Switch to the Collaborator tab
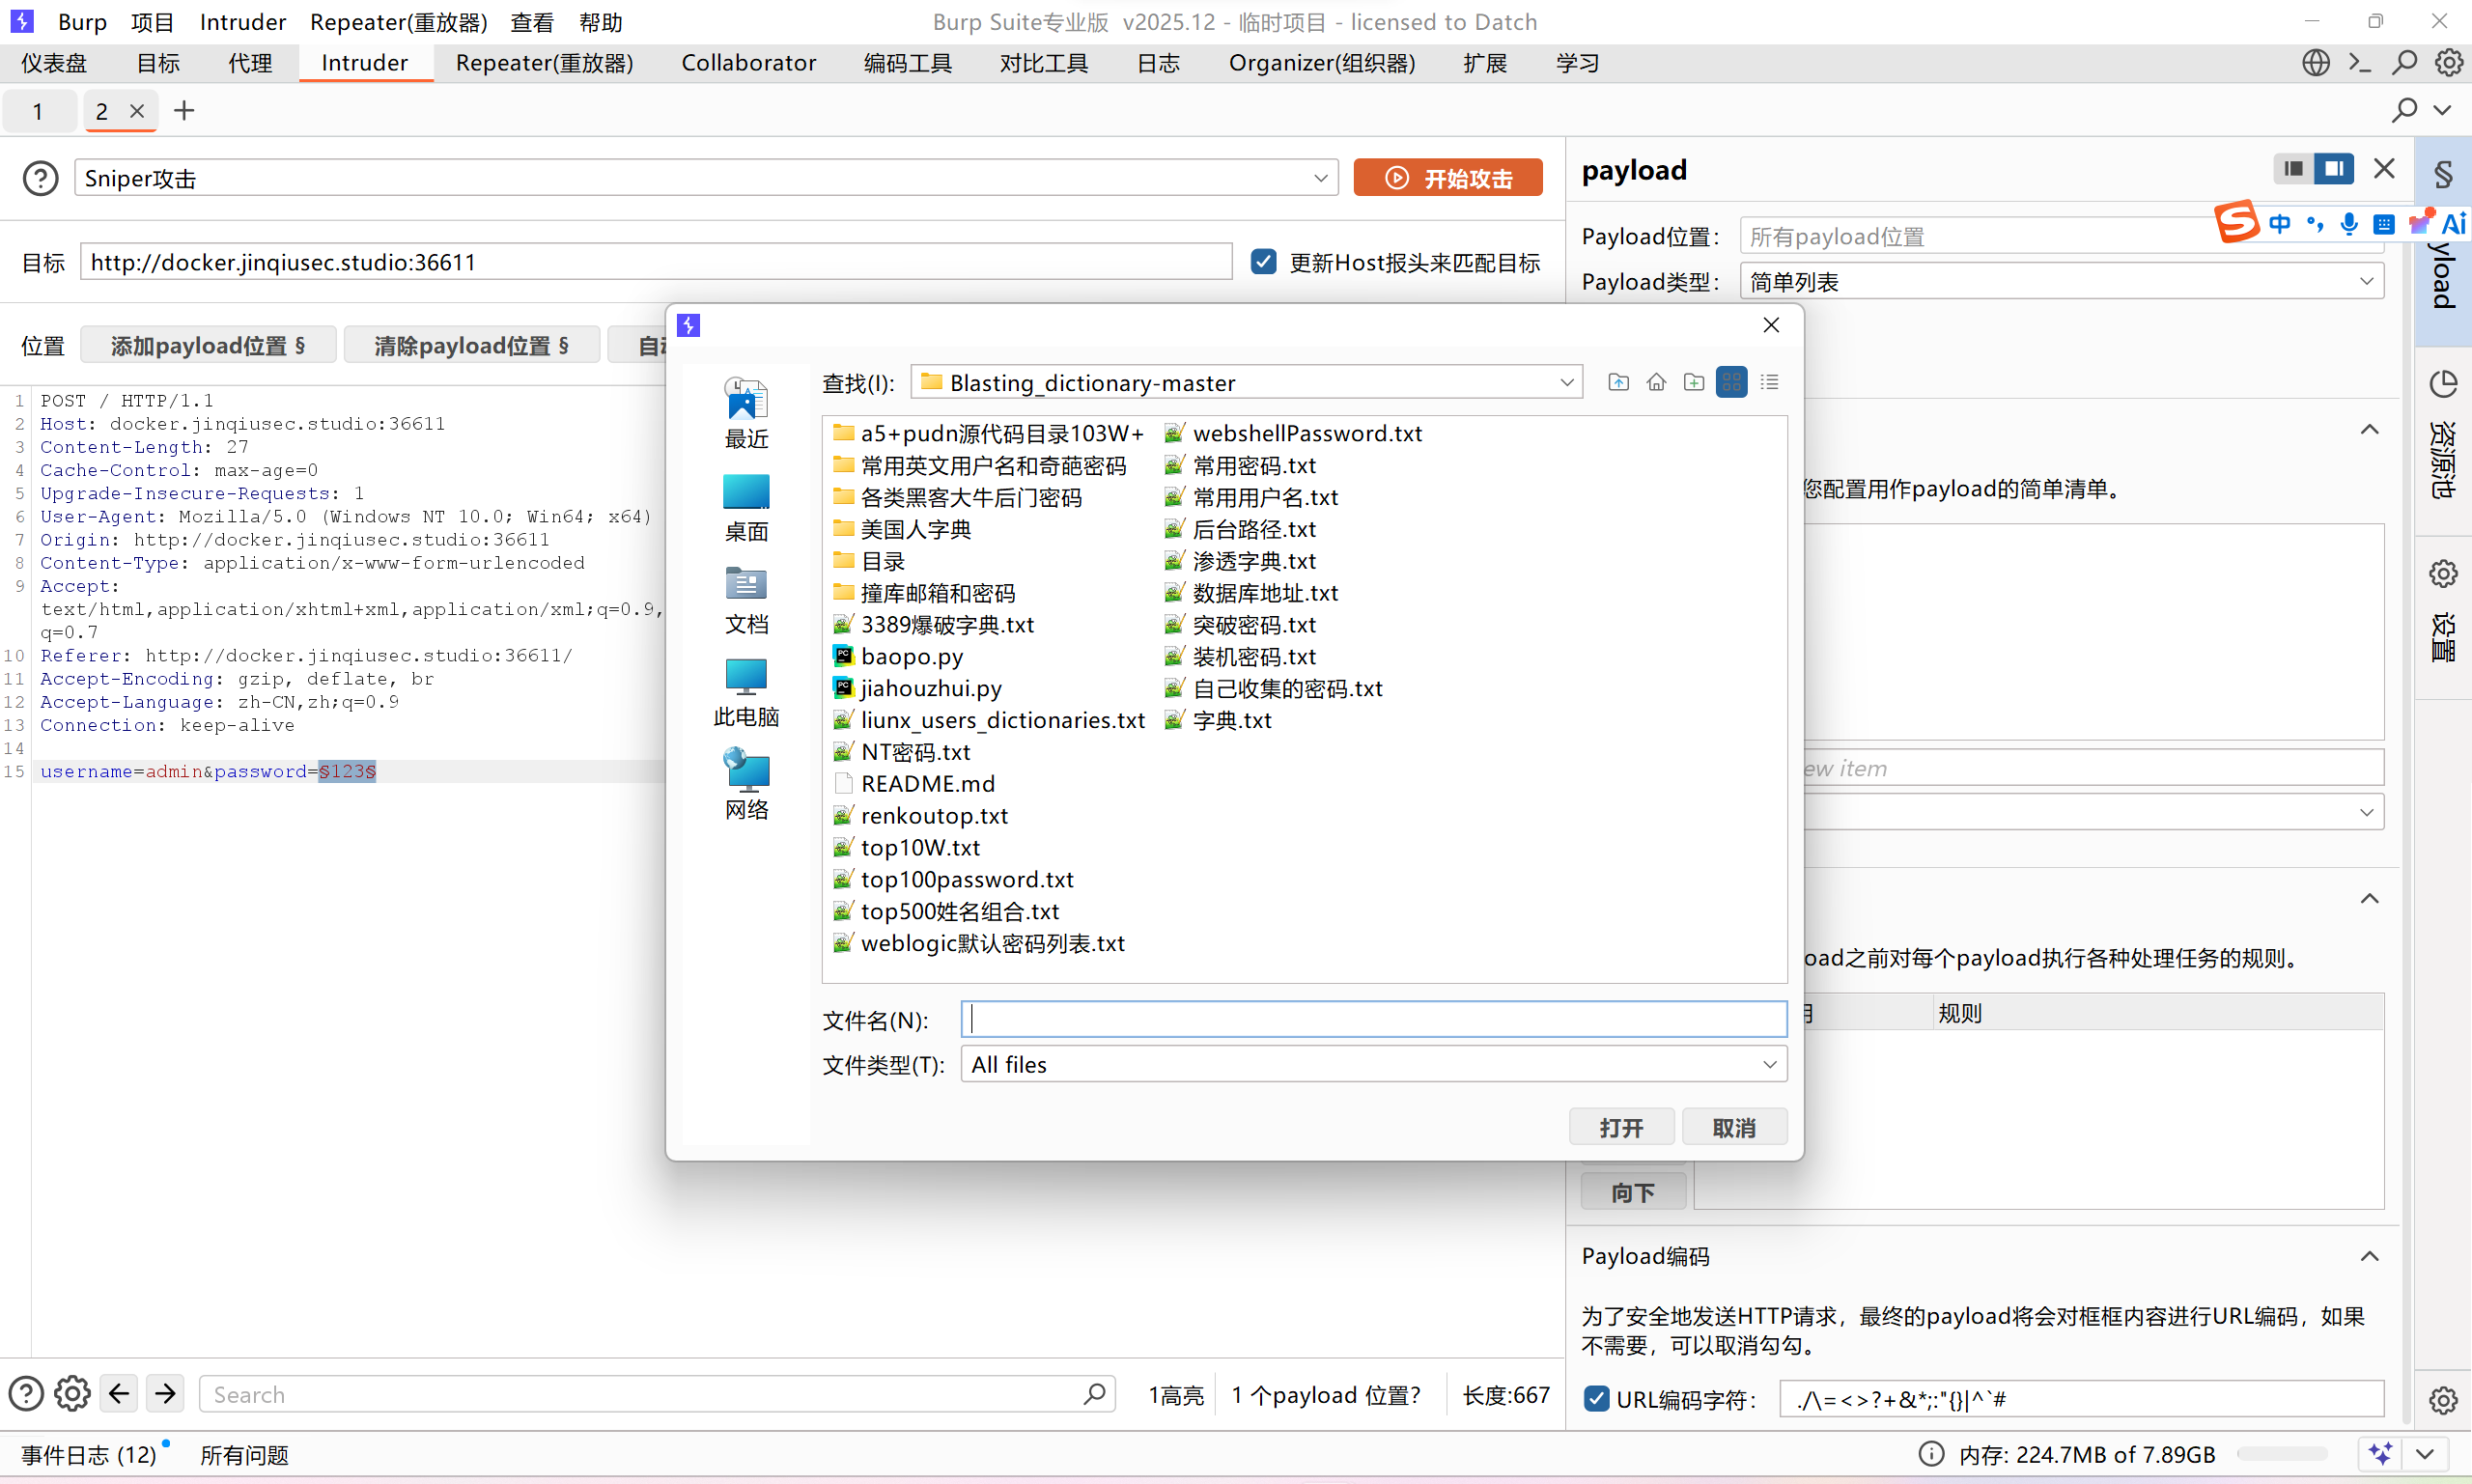Image resolution: width=2472 pixels, height=1484 pixels. pos(748,63)
